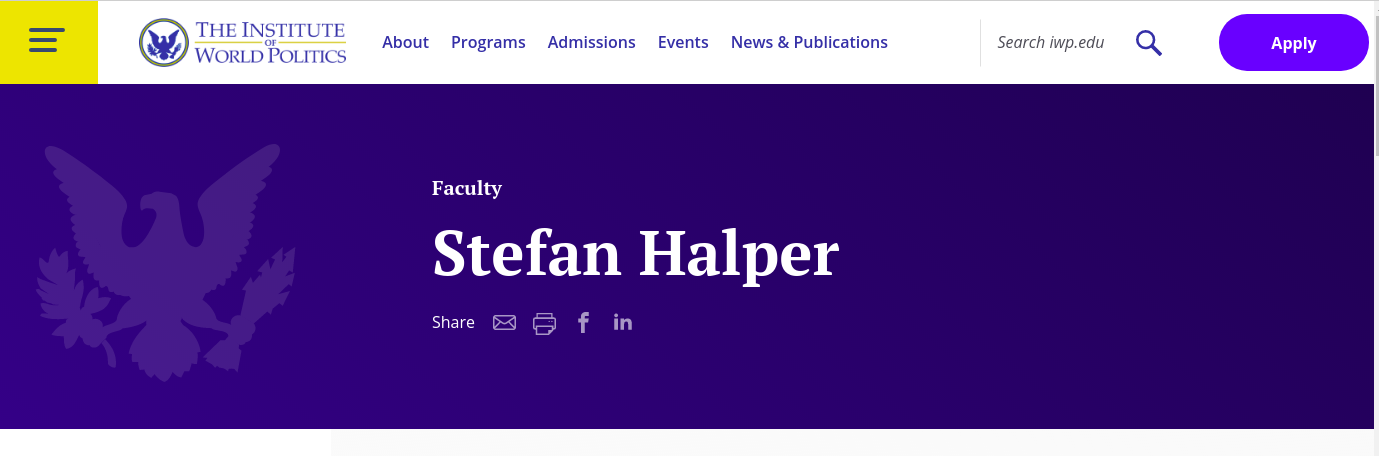Click the Stefan Halper heading
The height and width of the screenshot is (456, 1379).
click(635, 253)
